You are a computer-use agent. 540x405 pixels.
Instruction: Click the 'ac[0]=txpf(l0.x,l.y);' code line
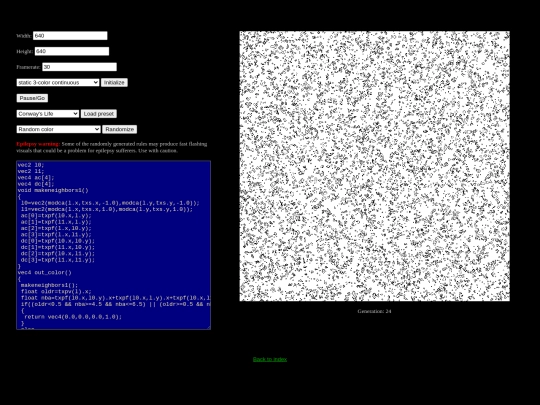[56, 216]
